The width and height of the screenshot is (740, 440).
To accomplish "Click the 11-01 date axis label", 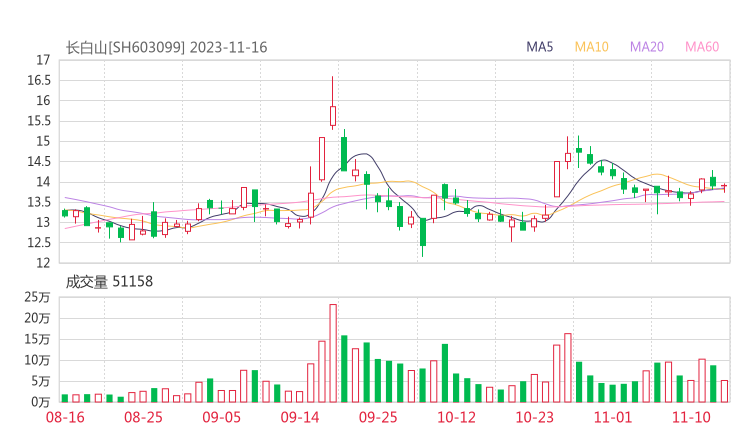I will click(613, 417).
